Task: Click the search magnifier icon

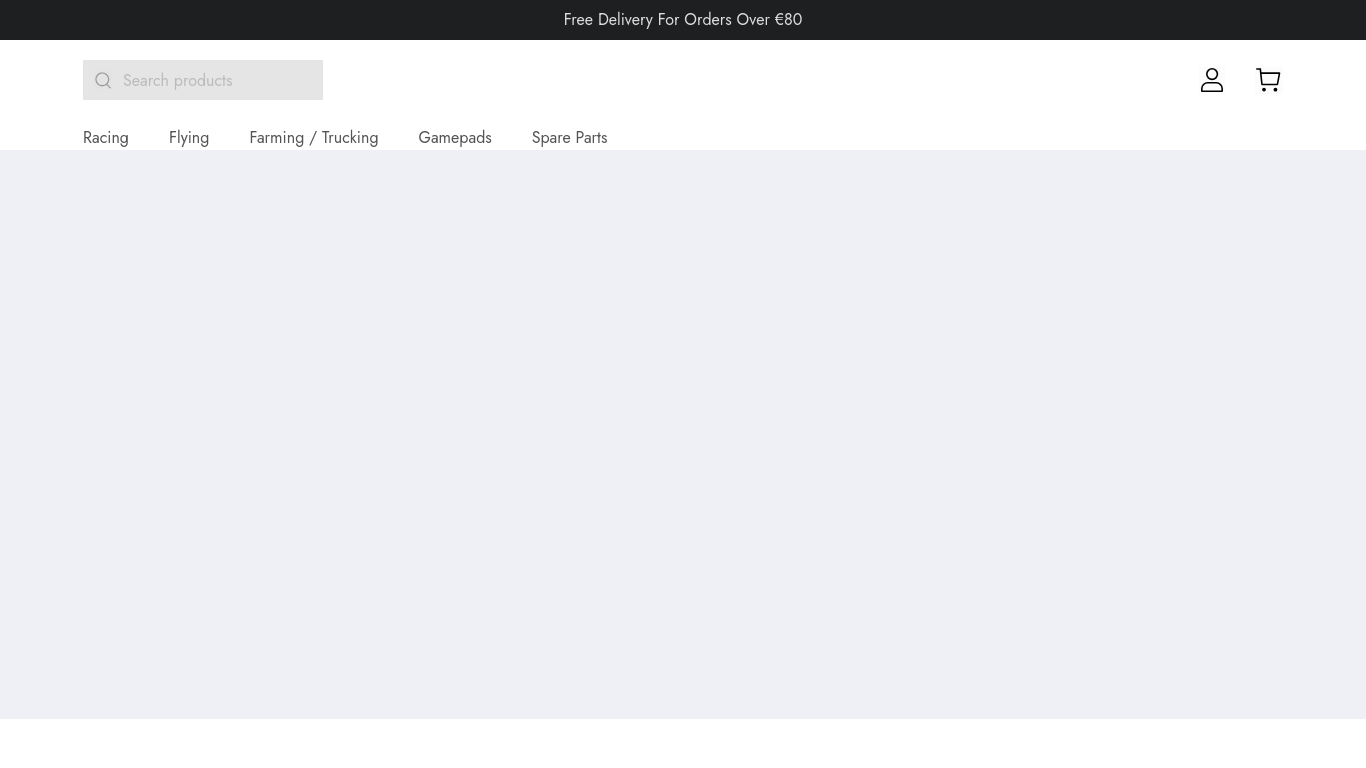Action: coord(103,81)
